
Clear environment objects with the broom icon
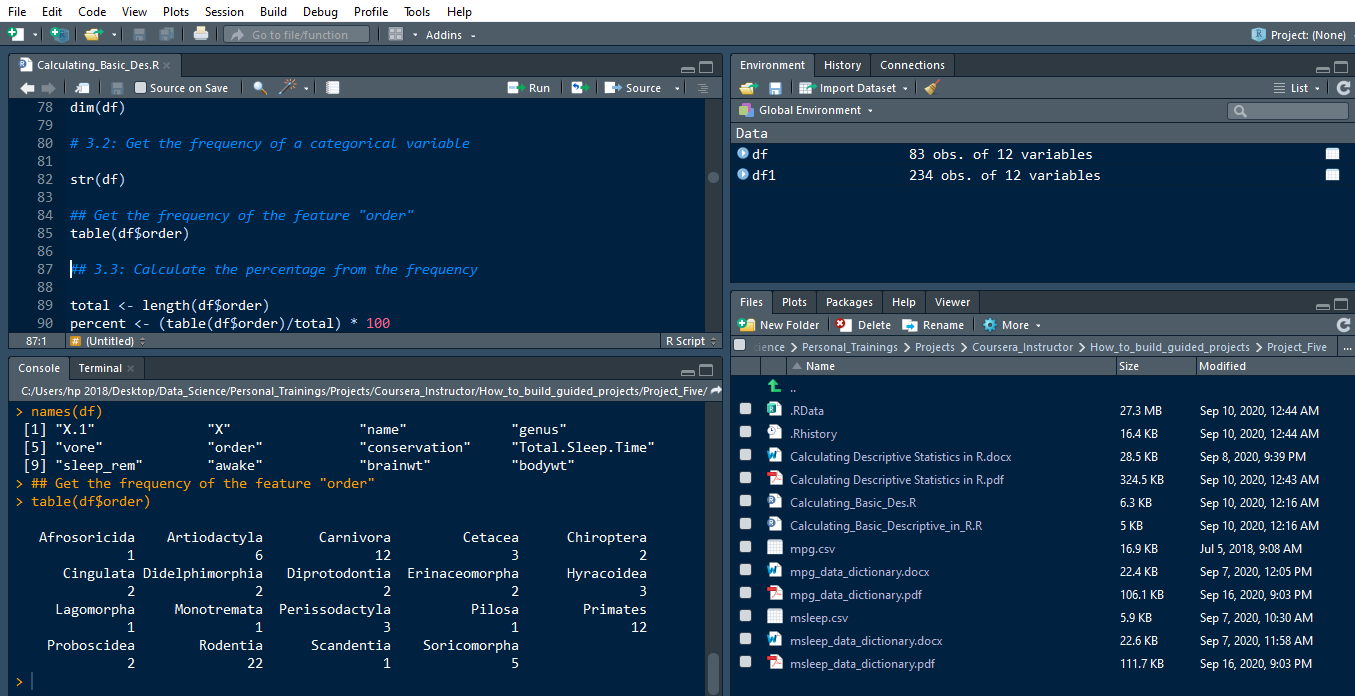coord(932,88)
